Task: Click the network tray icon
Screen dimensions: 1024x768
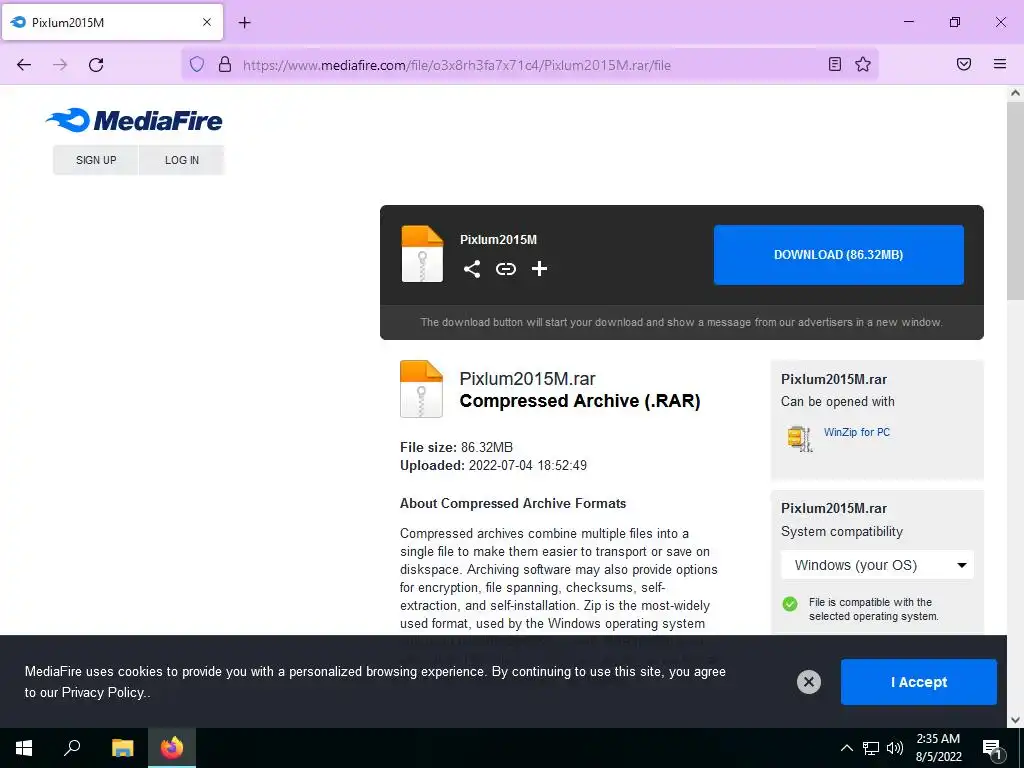Action: pyautogui.click(x=871, y=748)
